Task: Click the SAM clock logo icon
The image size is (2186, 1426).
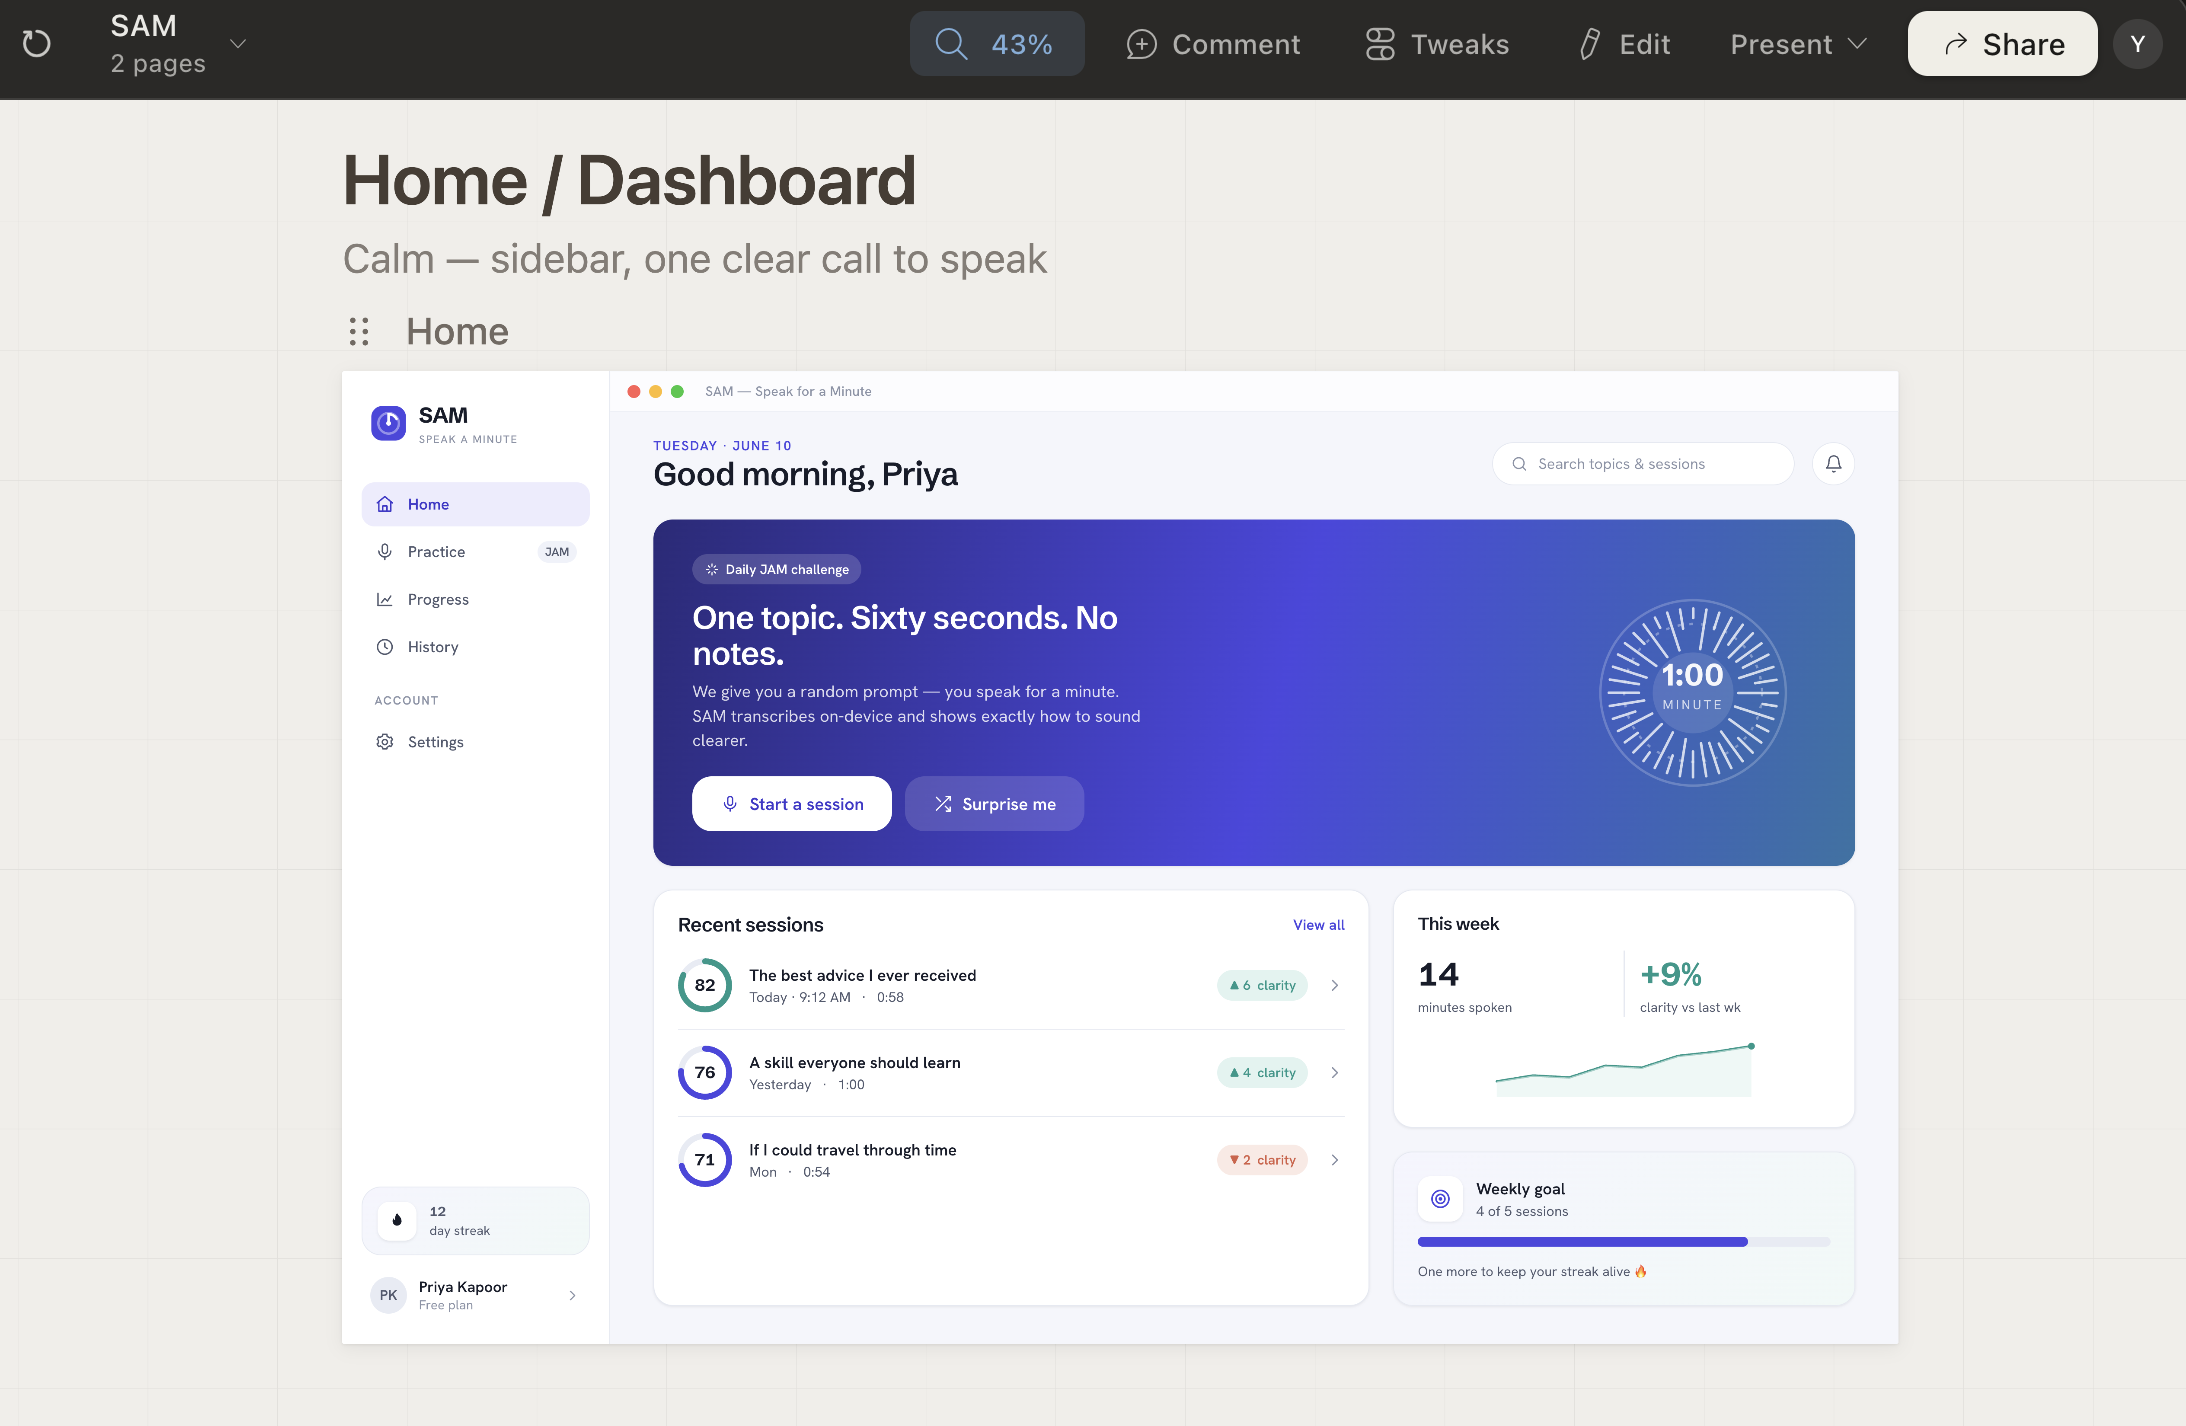Action: click(x=388, y=423)
